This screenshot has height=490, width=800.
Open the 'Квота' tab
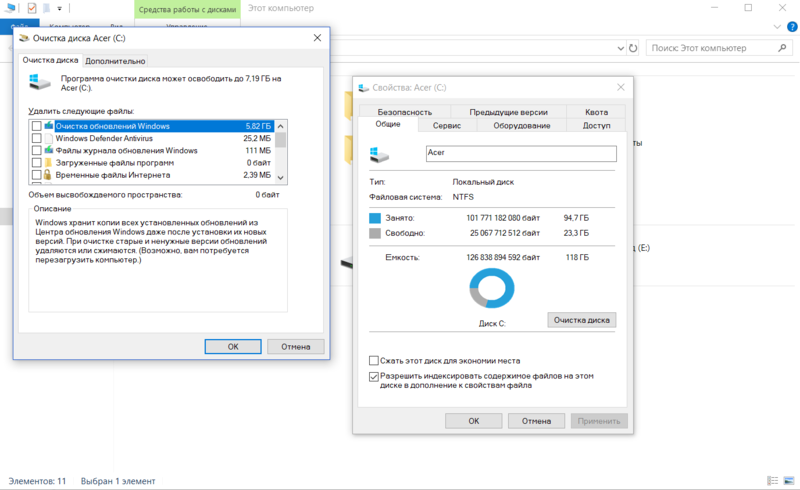(596, 112)
